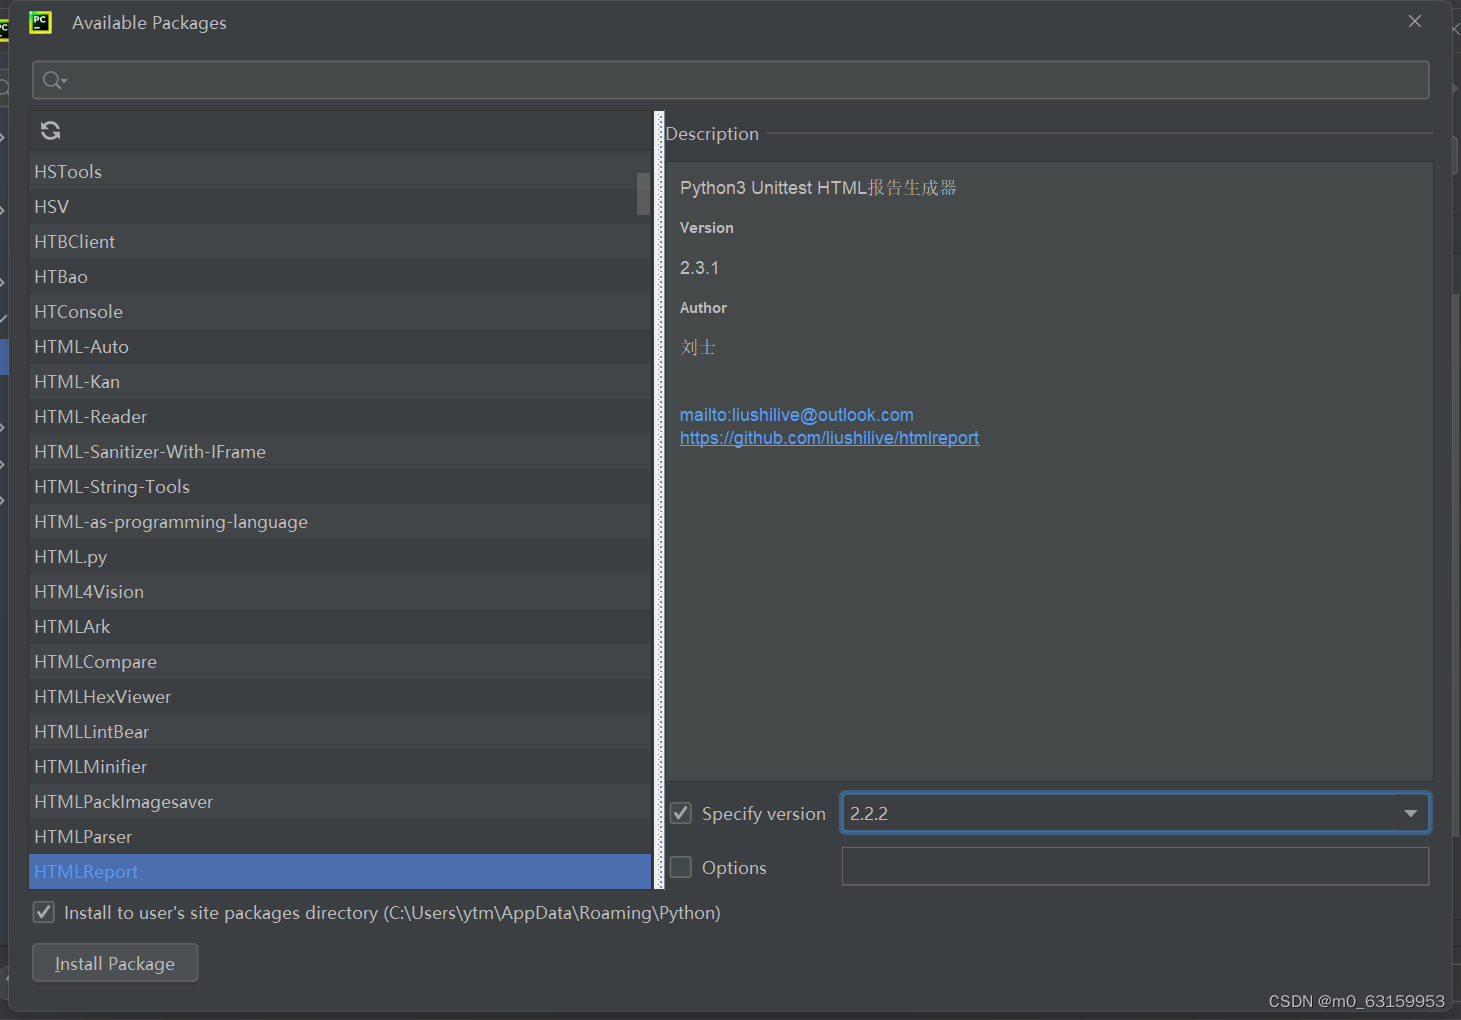
Task: Open the github.com/liushilive/htmlreport link
Action: pyautogui.click(x=829, y=438)
